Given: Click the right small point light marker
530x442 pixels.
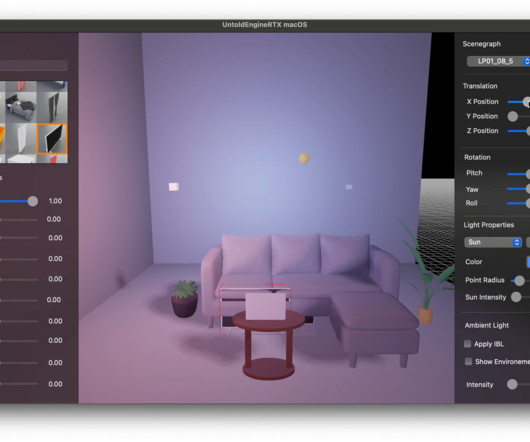Looking at the screenshot, I should click(x=349, y=187).
